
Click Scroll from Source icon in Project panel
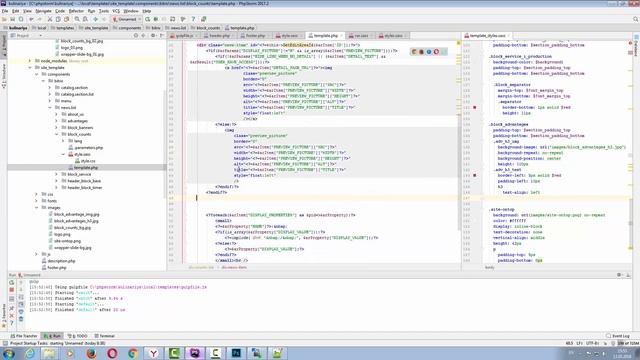coord(136,36)
